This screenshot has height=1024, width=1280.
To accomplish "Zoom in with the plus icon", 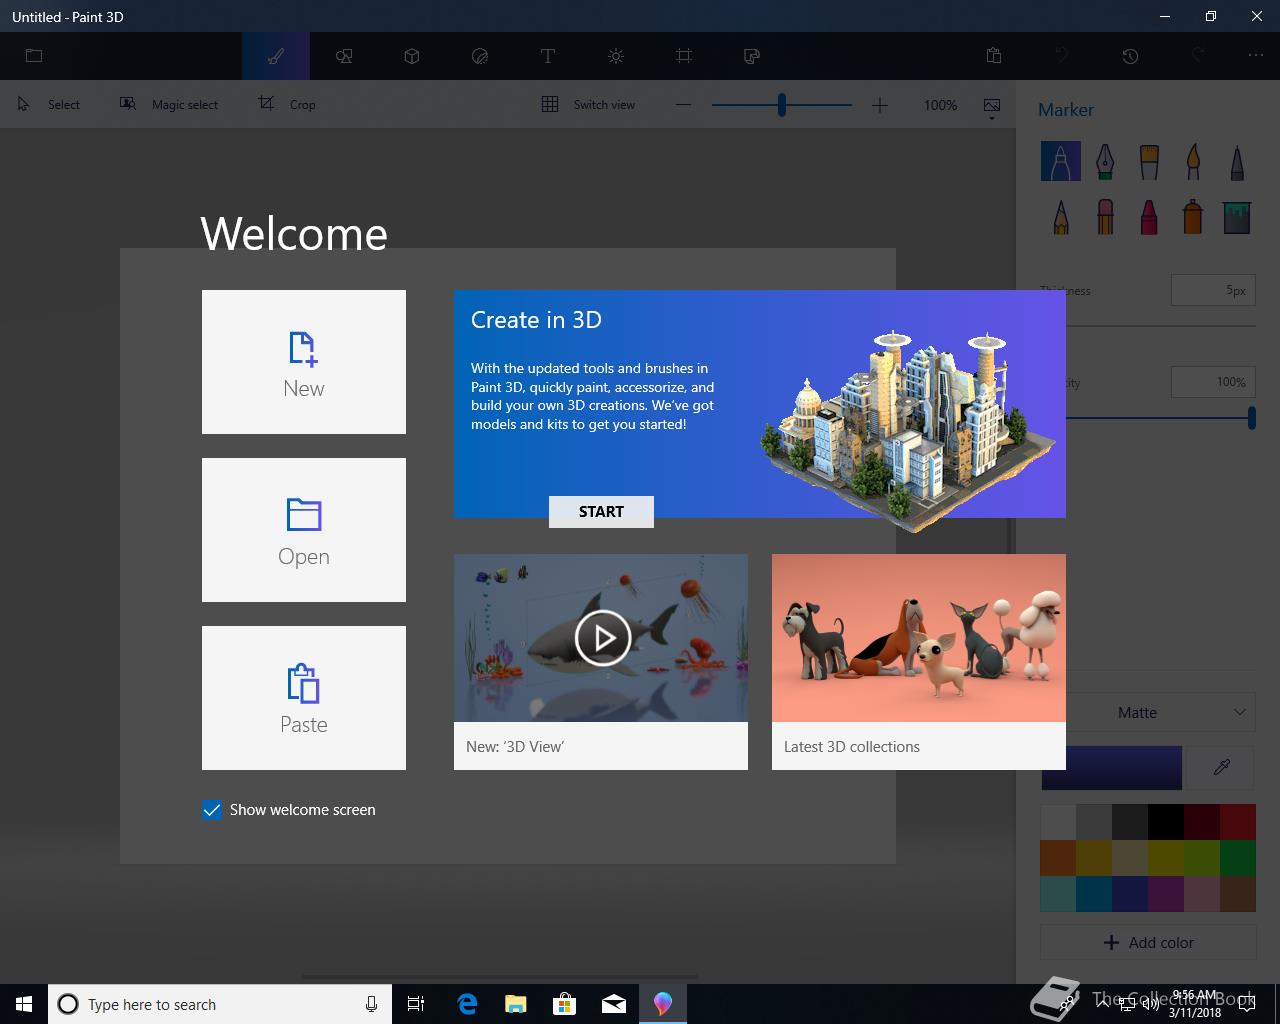I will coord(879,104).
